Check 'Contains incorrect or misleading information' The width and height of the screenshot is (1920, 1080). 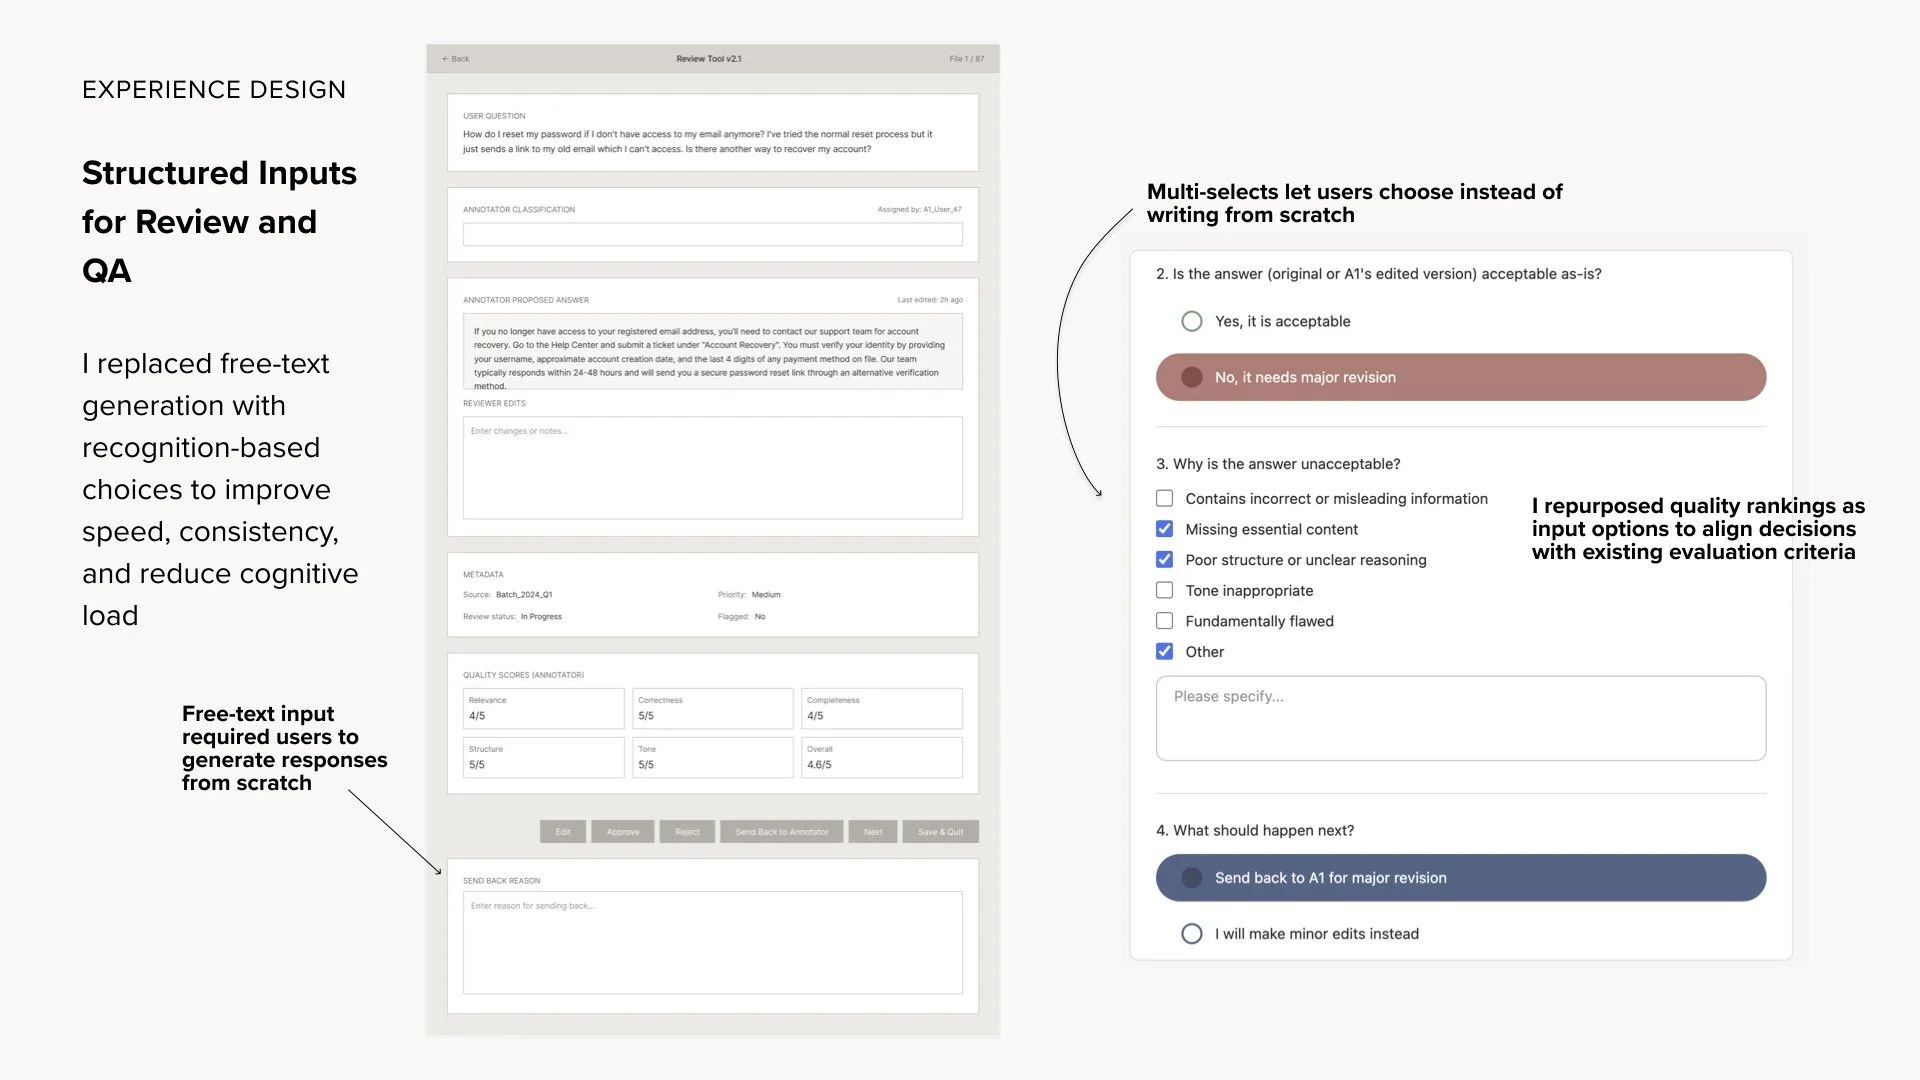(x=1164, y=498)
